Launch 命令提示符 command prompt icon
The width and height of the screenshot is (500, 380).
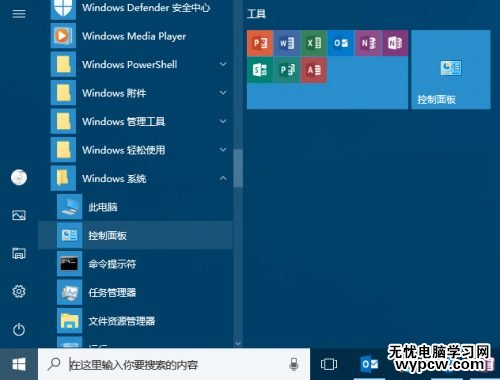[x=70, y=264]
